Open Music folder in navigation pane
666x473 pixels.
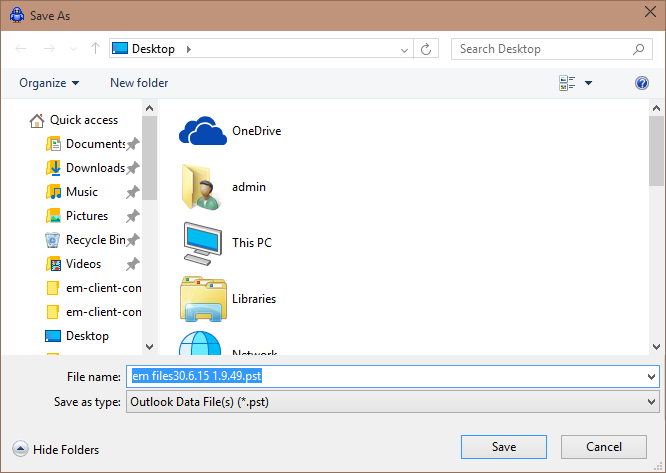pos(71,192)
